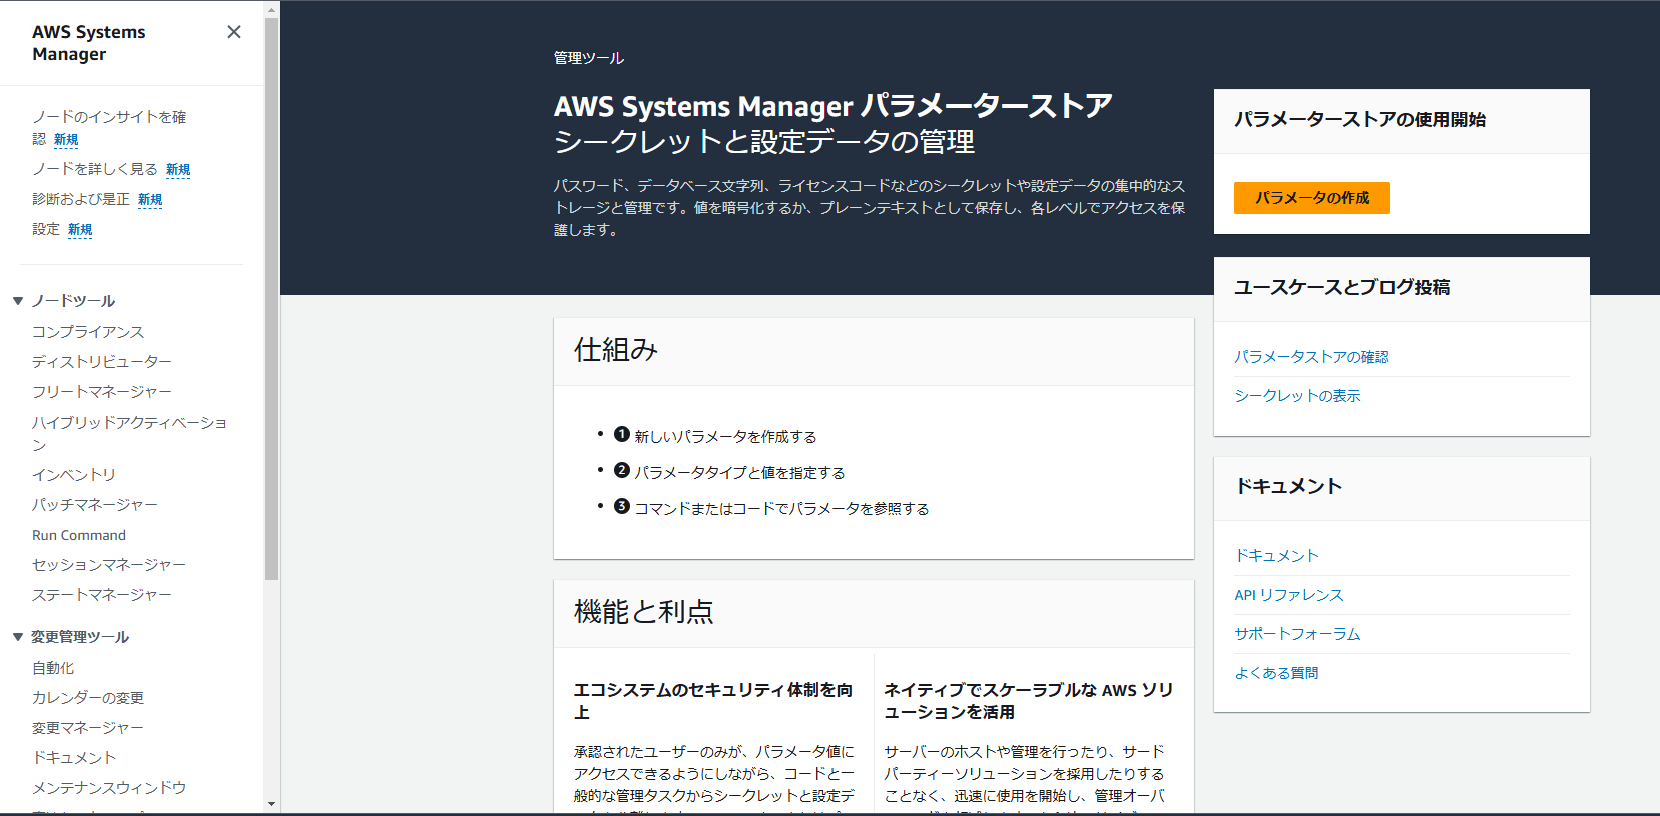
Task: Click step text 新しいパラメータを作成する
Action: (725, 437)
